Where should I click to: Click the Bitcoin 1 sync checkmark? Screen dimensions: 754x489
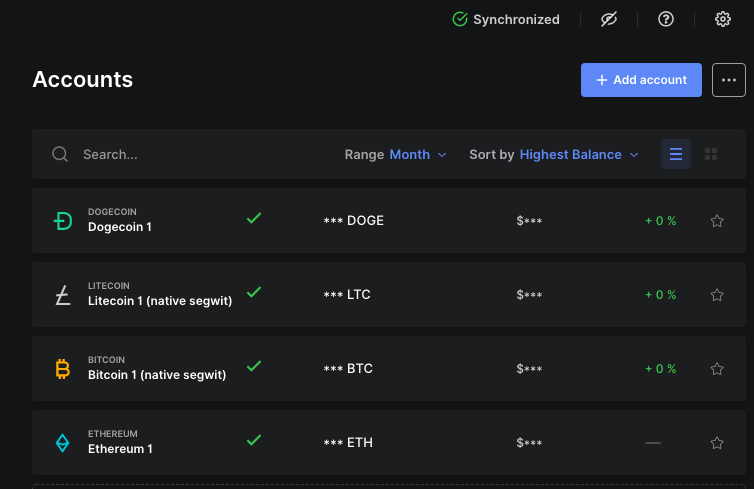[x=254, y=366]
